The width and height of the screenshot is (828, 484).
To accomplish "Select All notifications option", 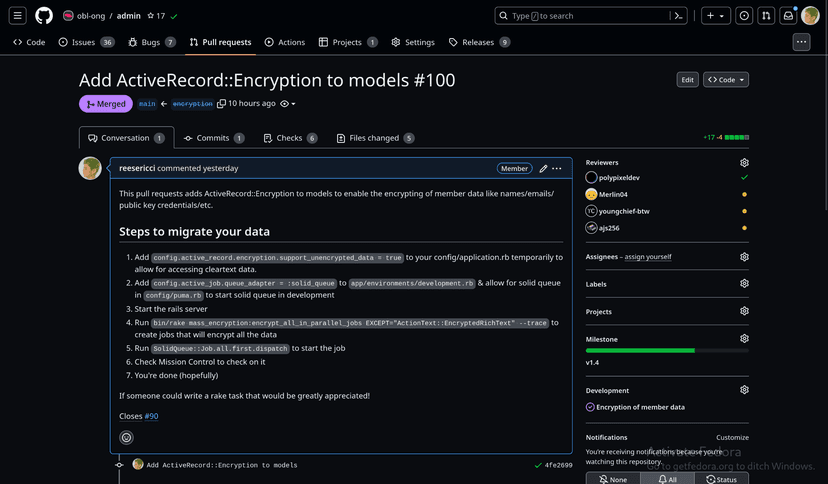I will tap(666, 479).
